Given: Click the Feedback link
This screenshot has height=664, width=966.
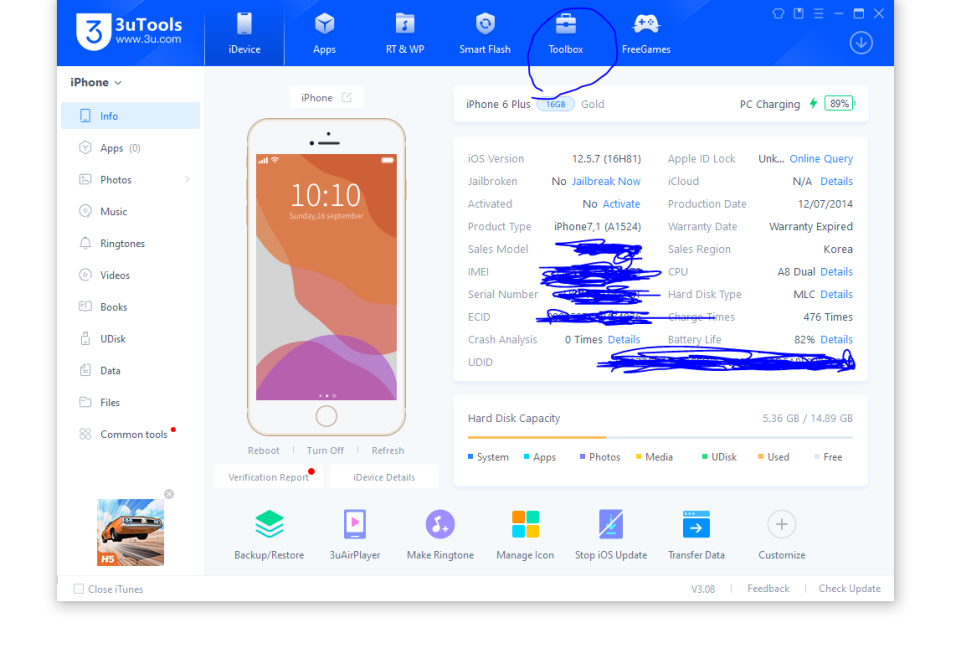Looking at the screenshot, I should [x=768, y=589].
